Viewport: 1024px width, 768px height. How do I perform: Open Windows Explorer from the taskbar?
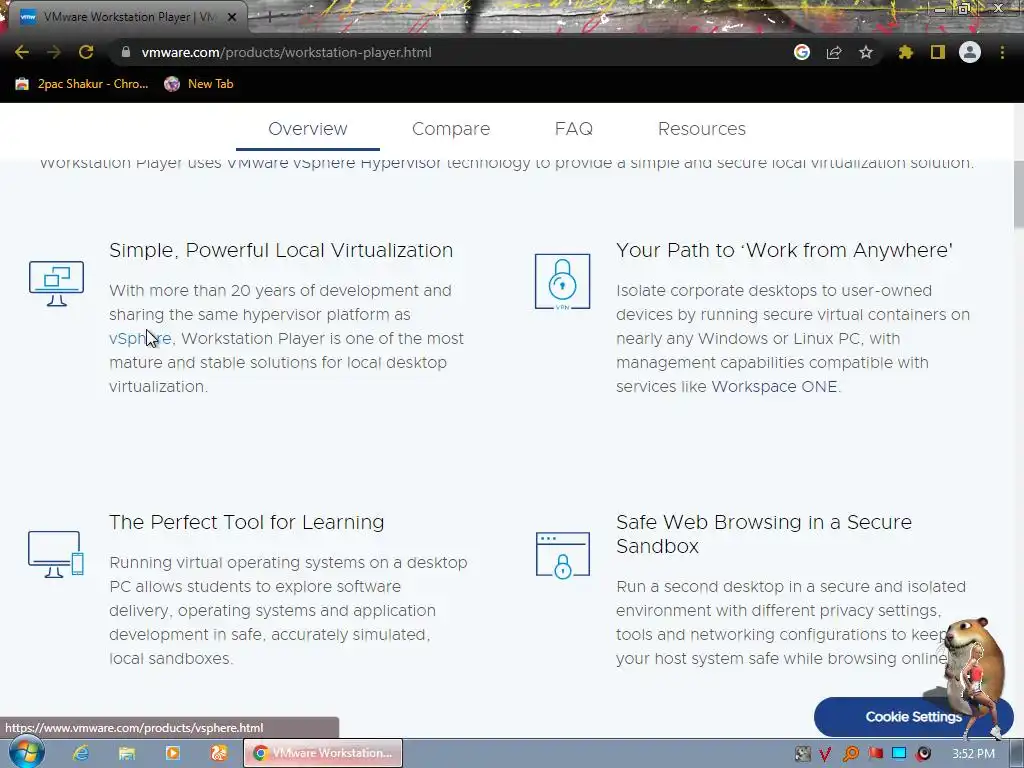point(127,753)
